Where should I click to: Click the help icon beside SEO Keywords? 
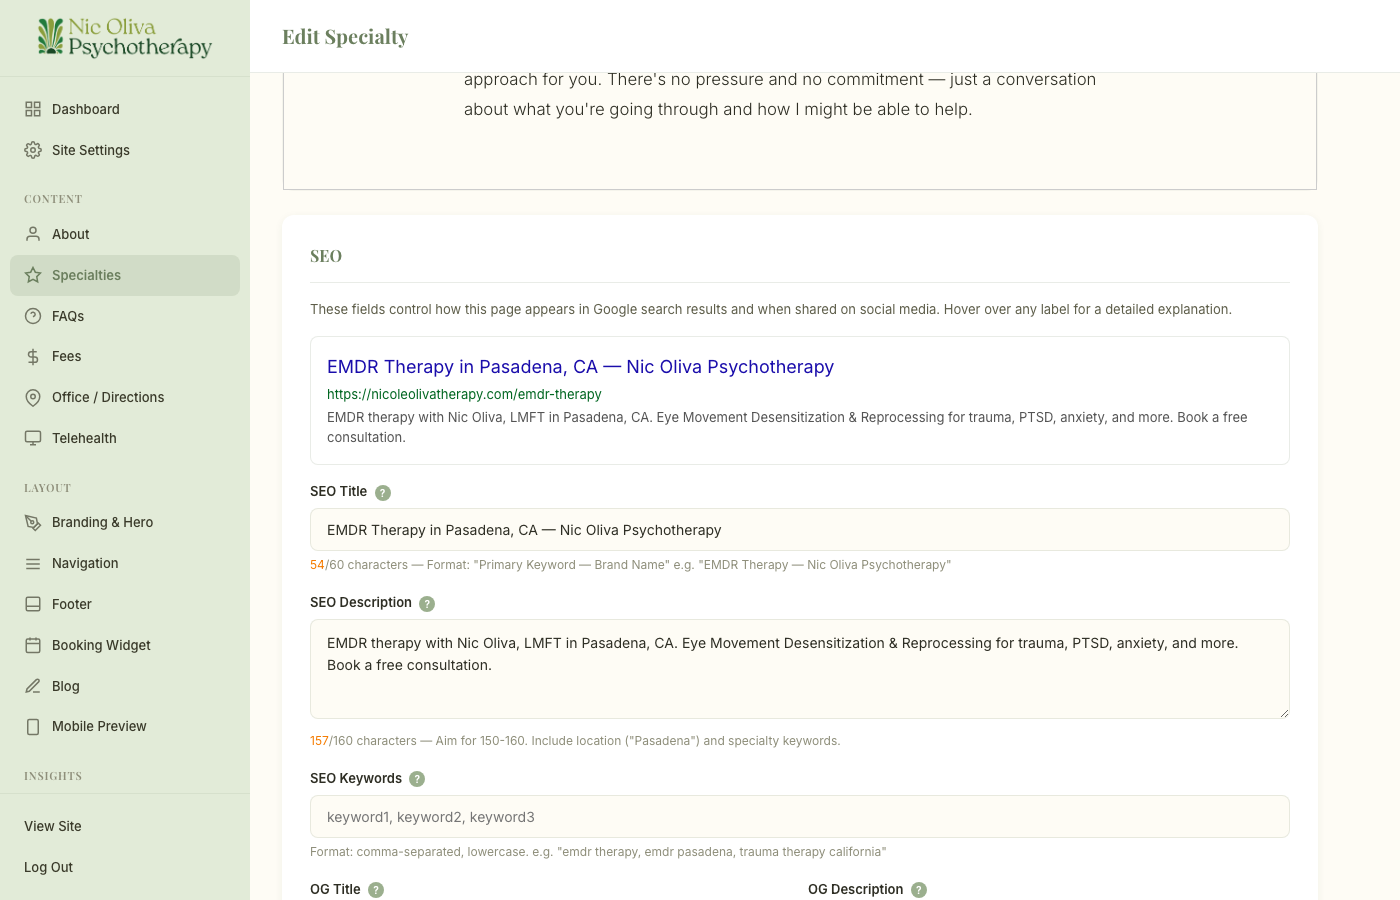click(x=417, y=779)
